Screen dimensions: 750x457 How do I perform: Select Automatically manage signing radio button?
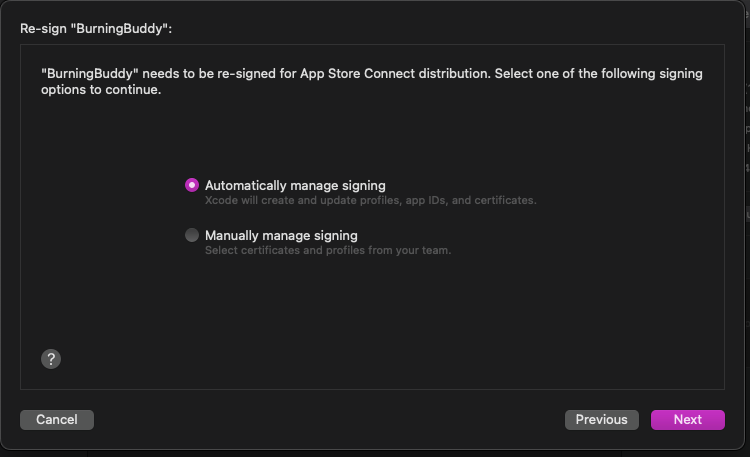click(192, 185)
